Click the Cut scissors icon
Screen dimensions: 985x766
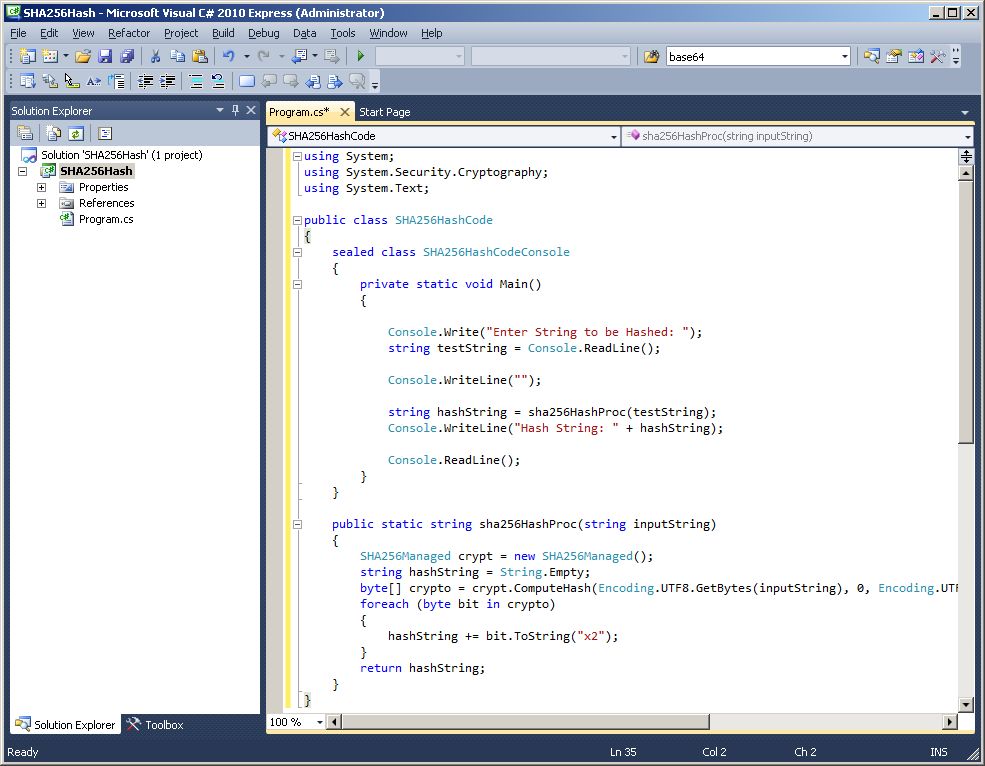click(155, 57)
